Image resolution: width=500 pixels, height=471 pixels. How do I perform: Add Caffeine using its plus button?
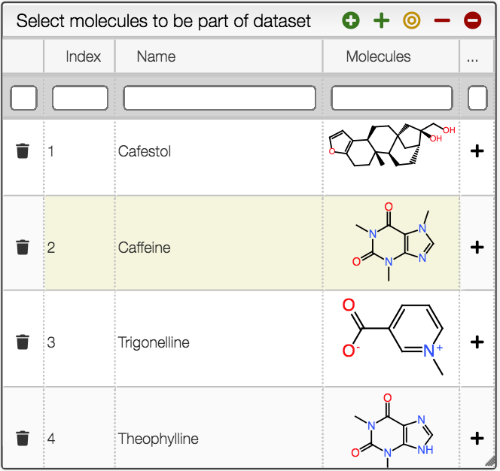477,247
